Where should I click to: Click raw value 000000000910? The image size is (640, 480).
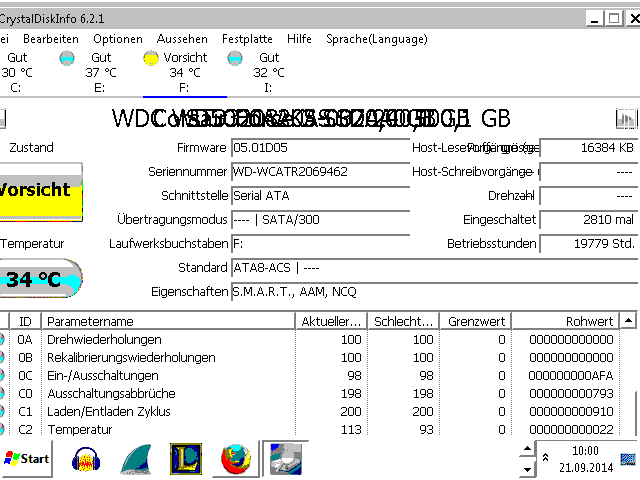coord(571,411)
